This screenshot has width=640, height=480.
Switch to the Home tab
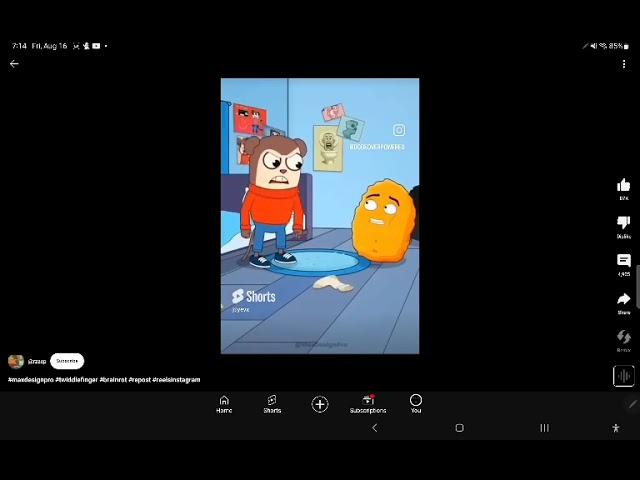224,404
